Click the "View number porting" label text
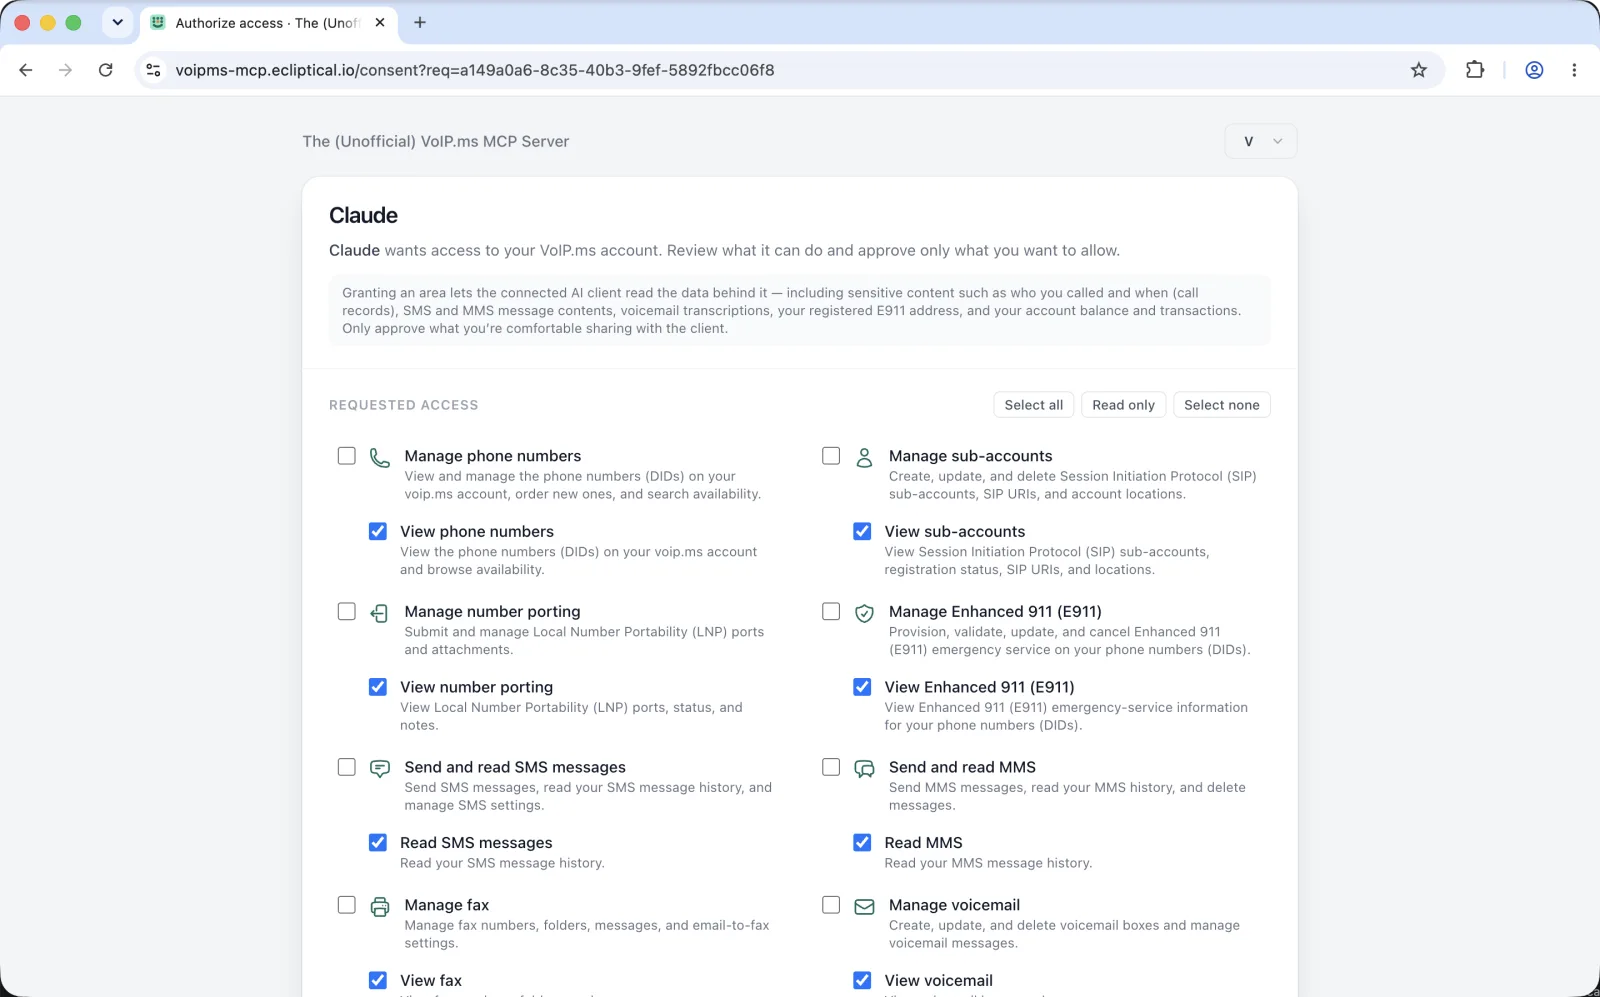The height and width of the screenshot is (997, 1600). (477, 687)
